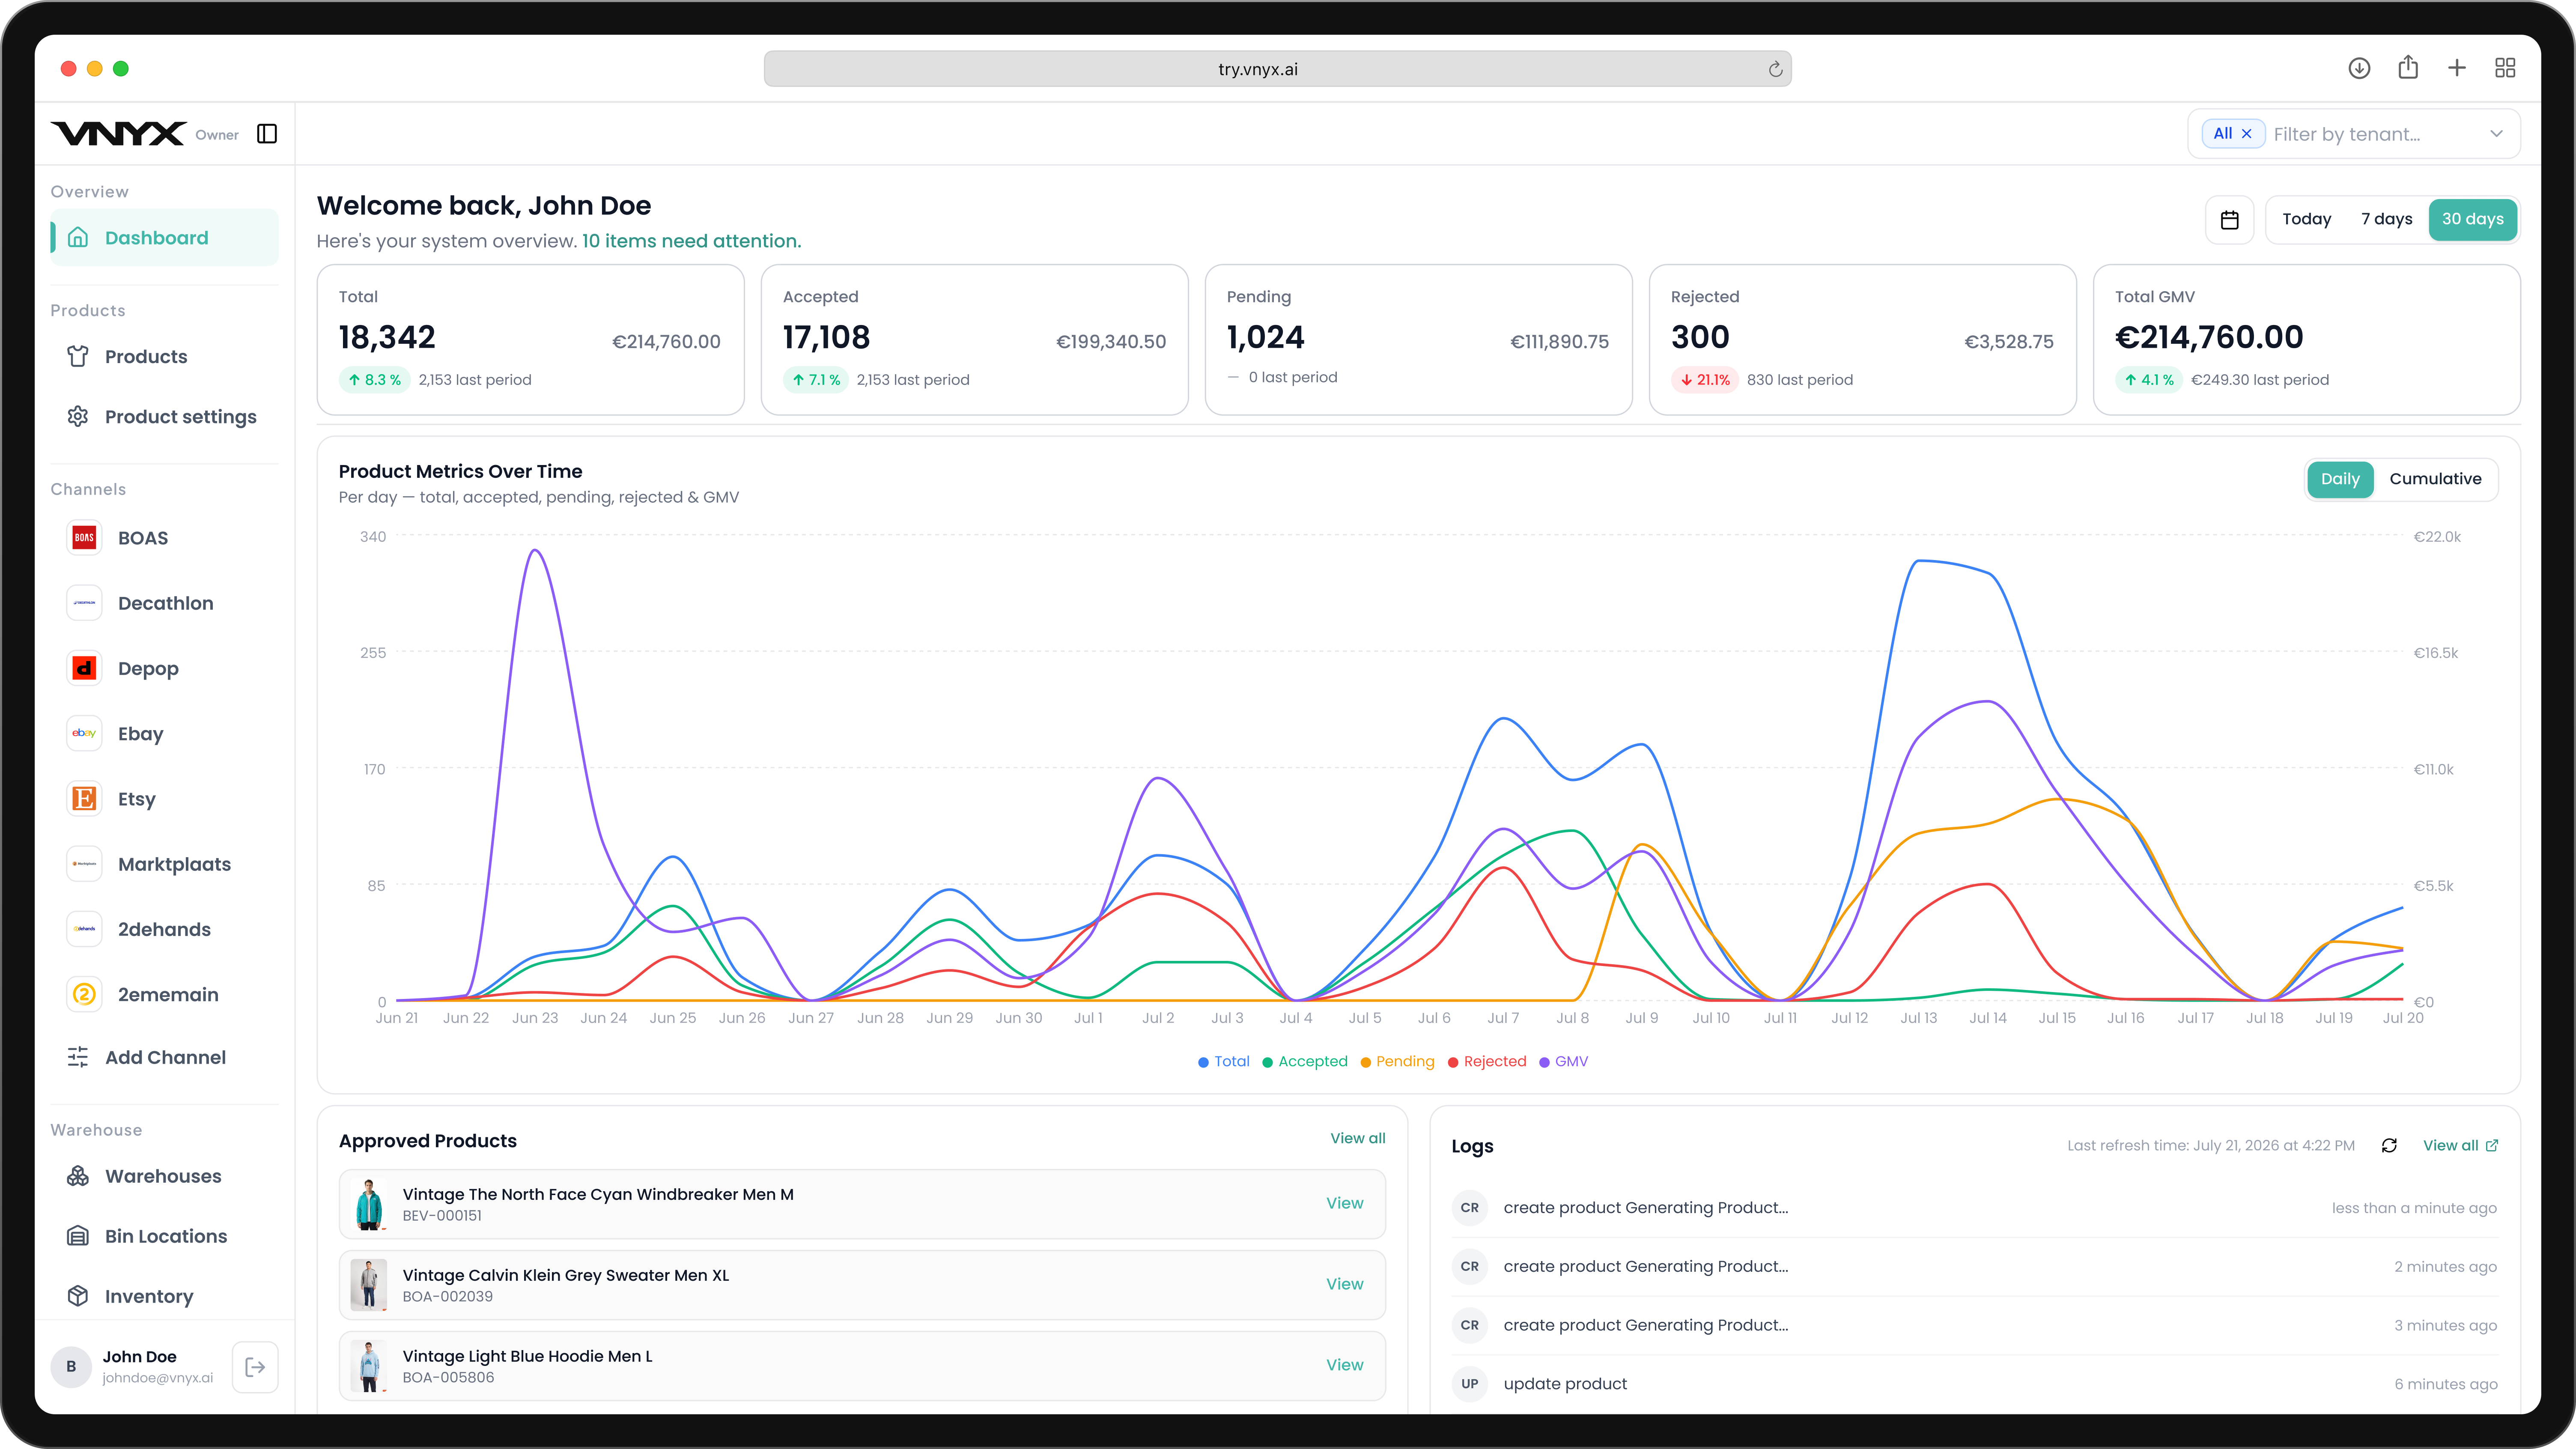Toggle Pending series in chart legend
This screenshot has width=2576, height=1449.
(x=1397, y=1062)
